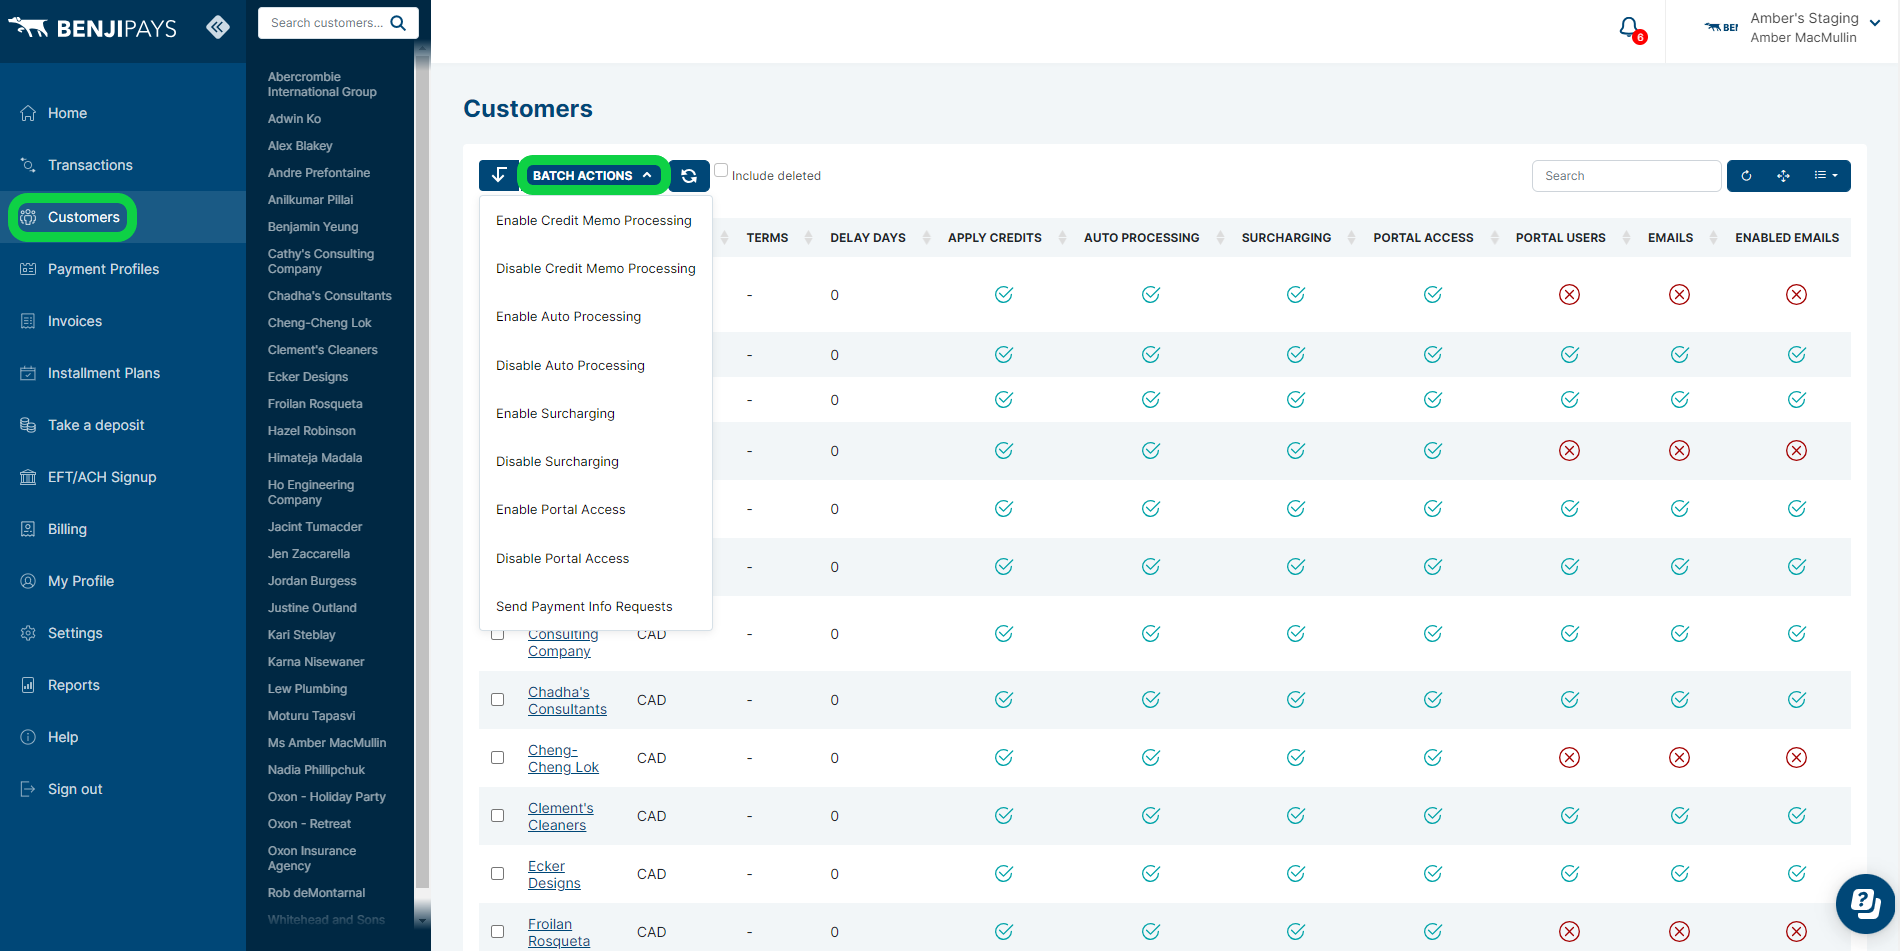
Task: Select Disable Auto Processing
Action: click(x=570, y=366)
